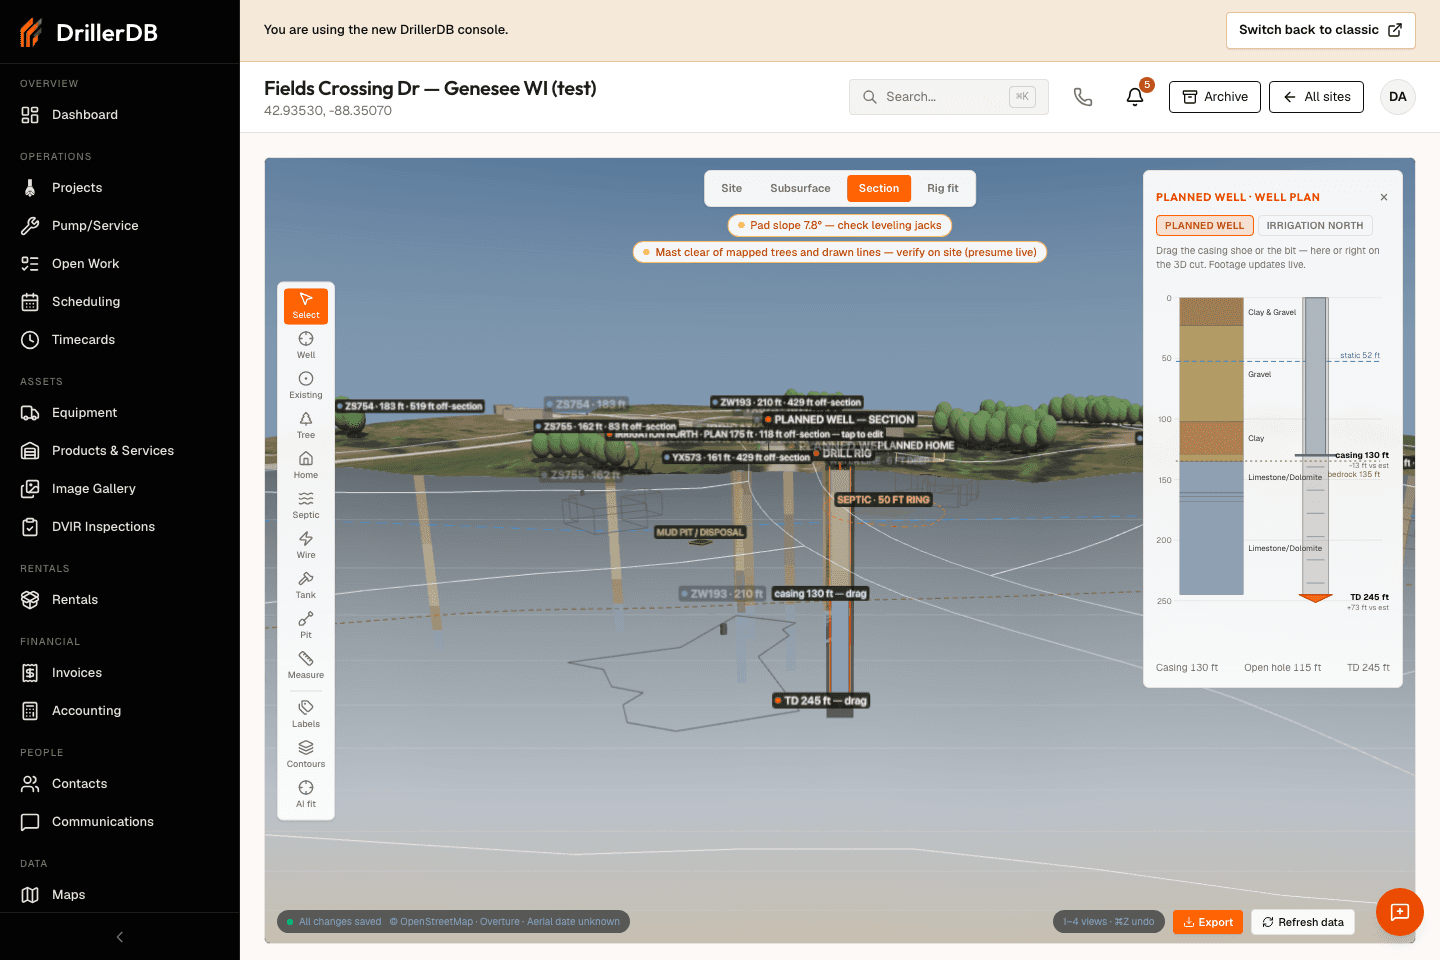Click the Pad slope 7.8° warning
The width and height of the screenshot is (1440, 960).
pyautogui.click(x=839, y=225)
